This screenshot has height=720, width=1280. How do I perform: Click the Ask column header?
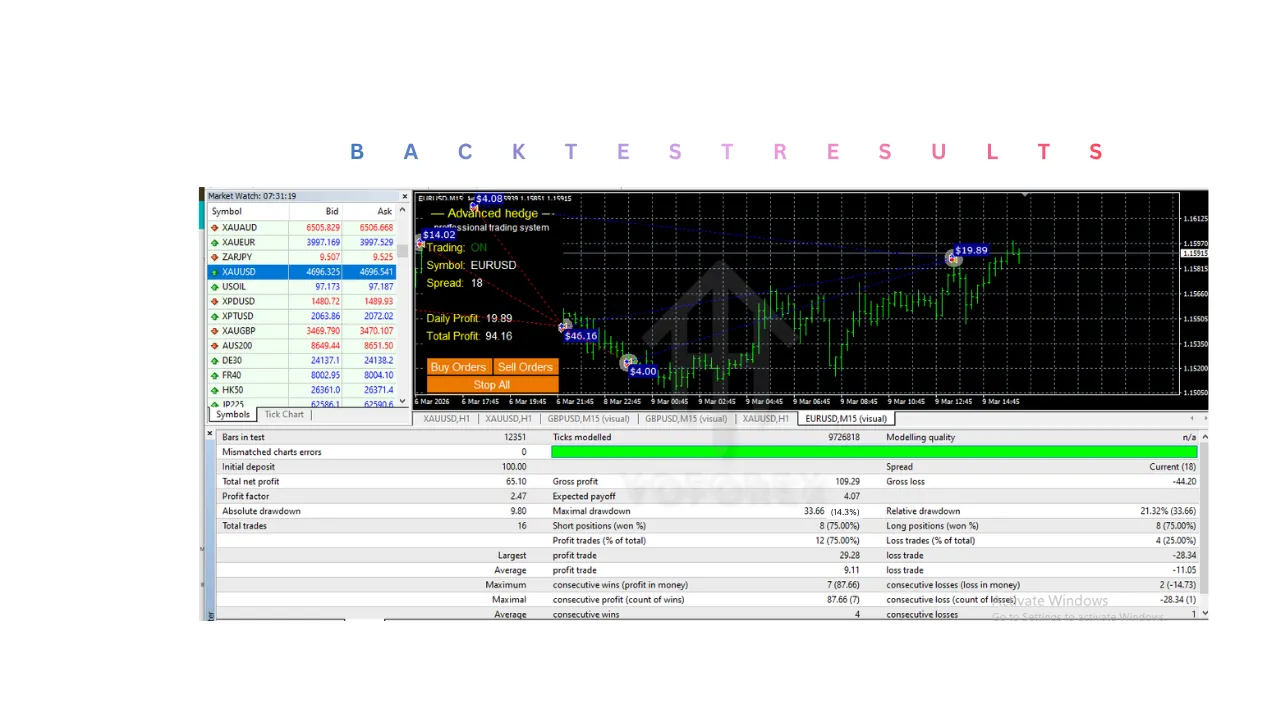pos(369,212)
